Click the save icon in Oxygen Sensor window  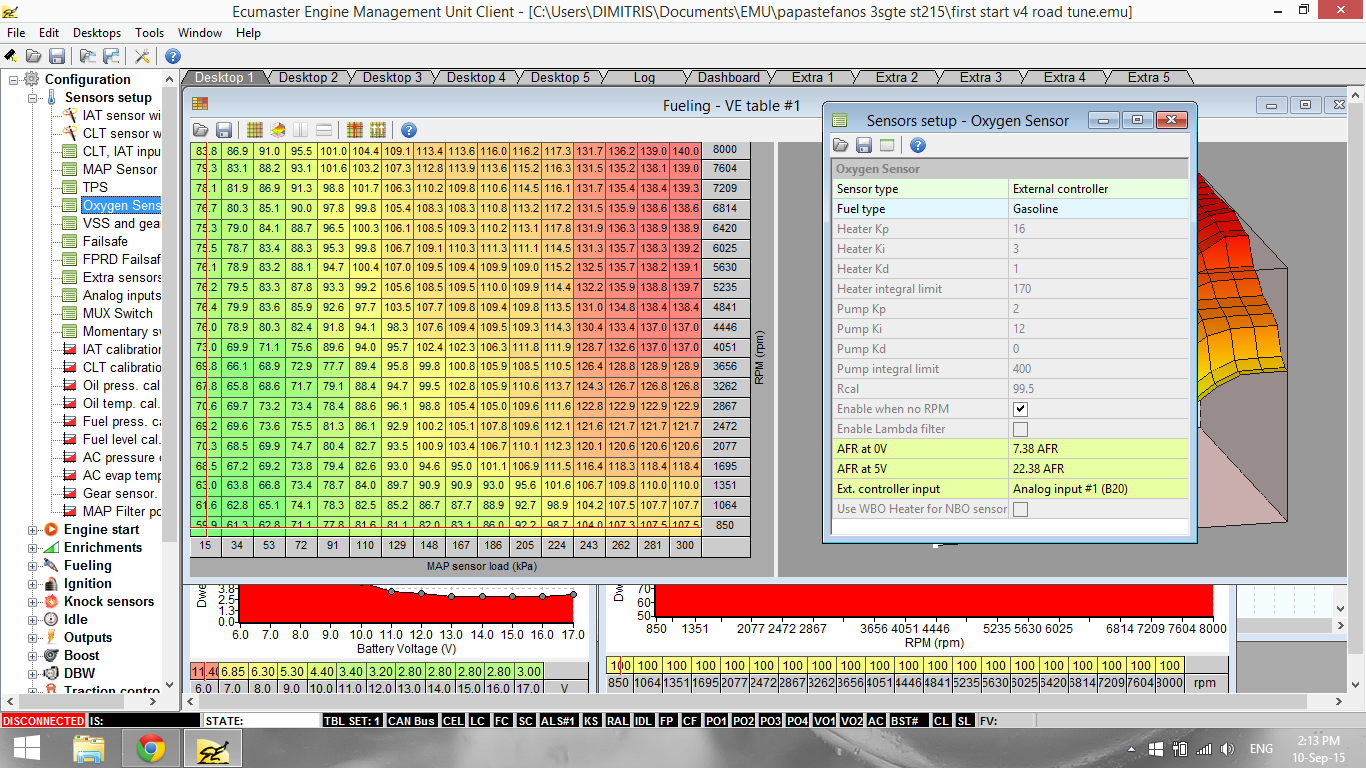coord(864,146)
